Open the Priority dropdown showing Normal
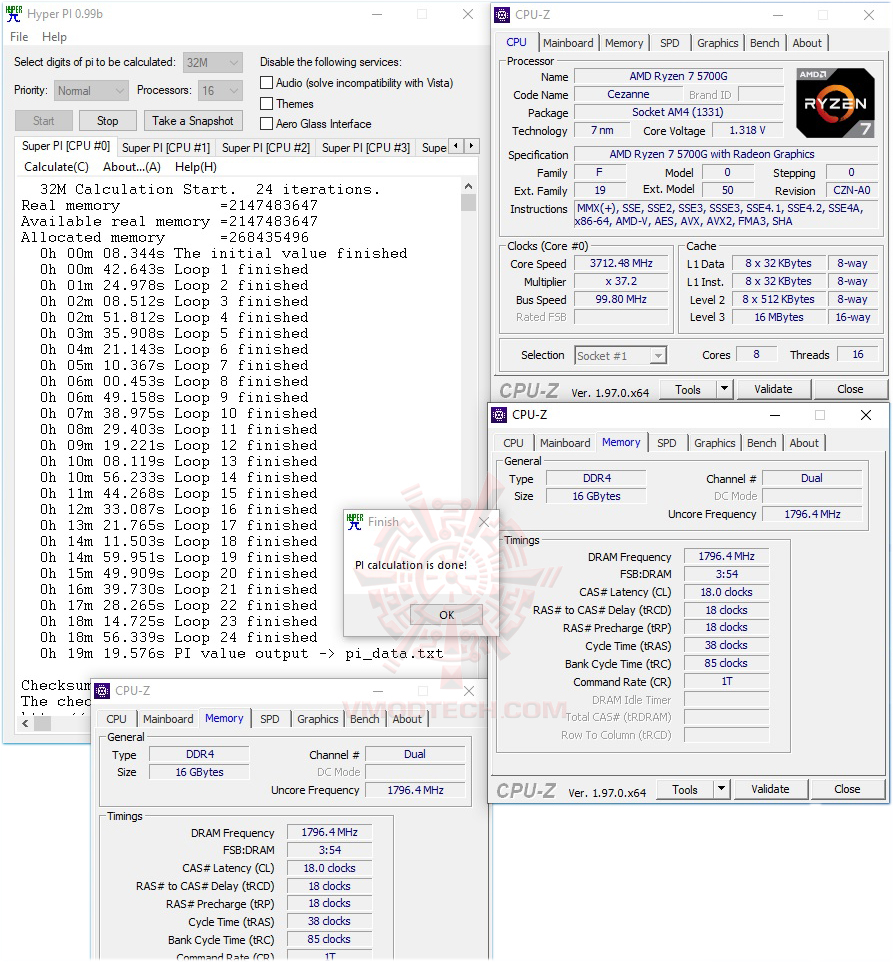This screenshot has width=893, height=962. (91, 91)
